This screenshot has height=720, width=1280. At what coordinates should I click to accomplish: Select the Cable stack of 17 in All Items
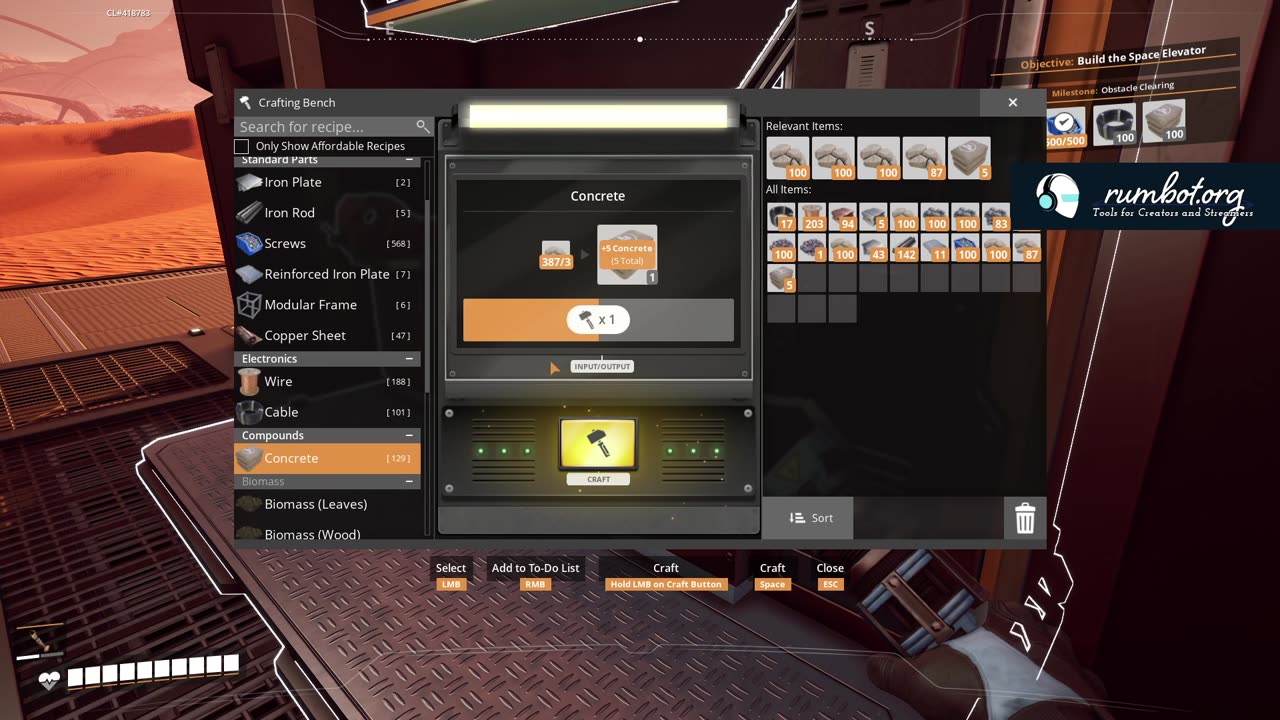[781, 217]
